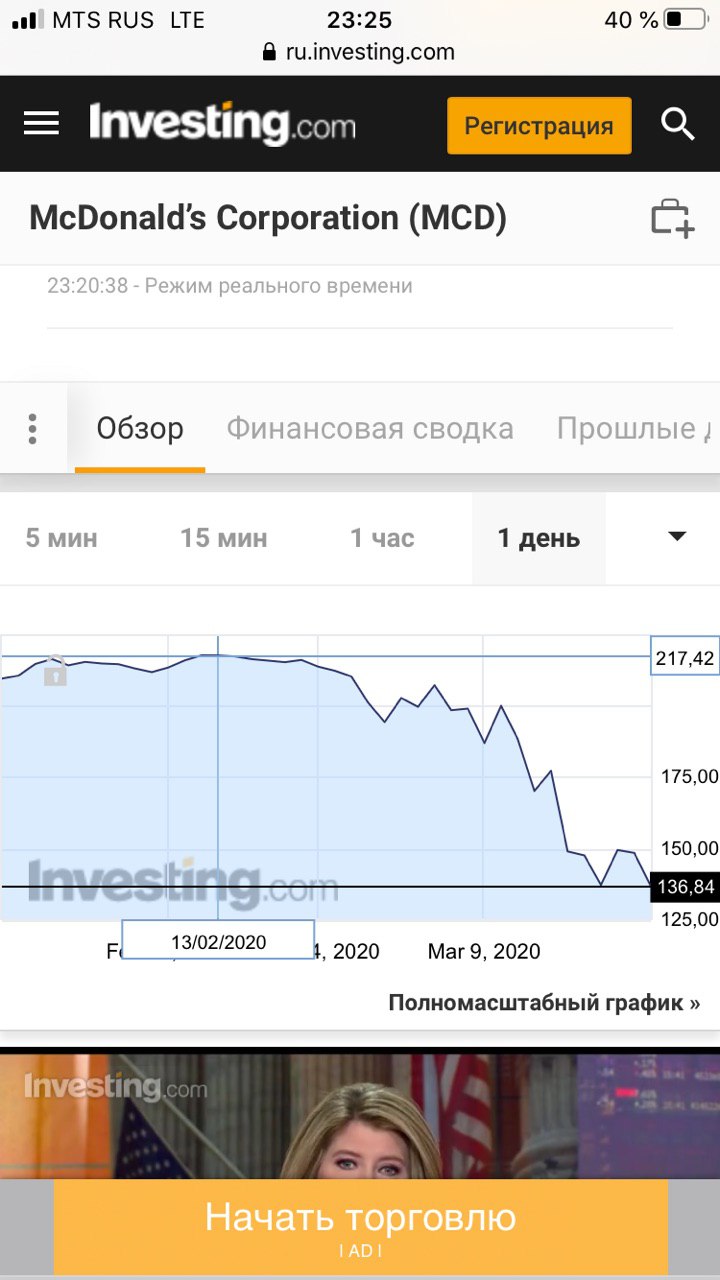Select the 1 час chart interval

[382, 538]
